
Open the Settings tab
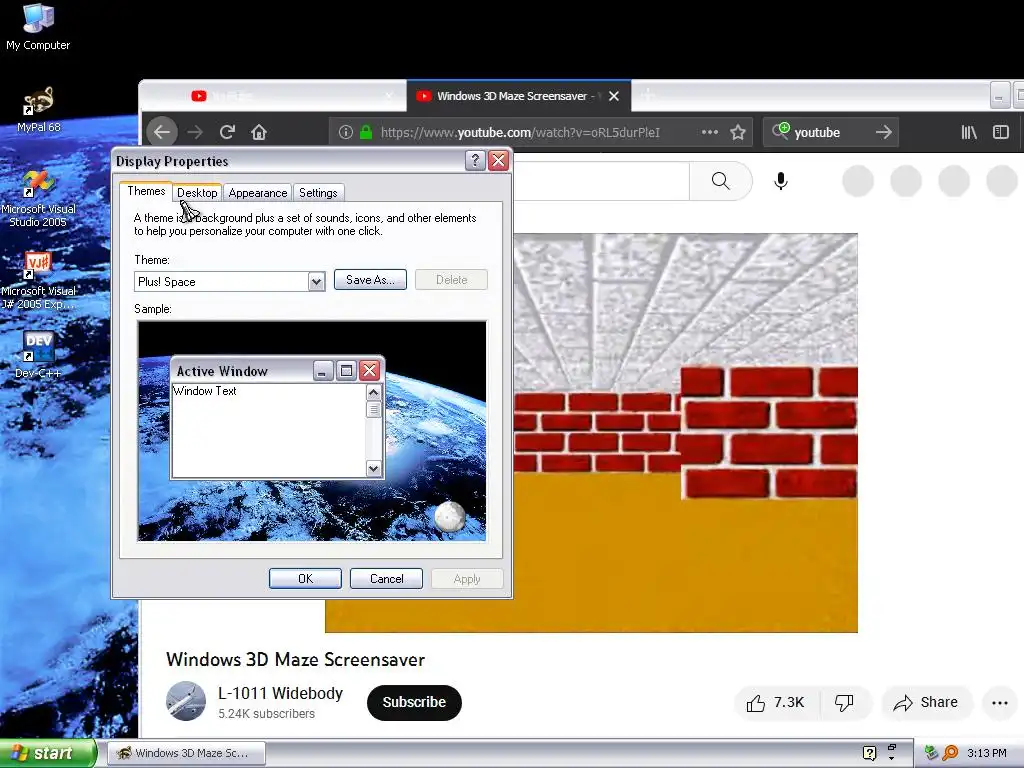(318, 193)
